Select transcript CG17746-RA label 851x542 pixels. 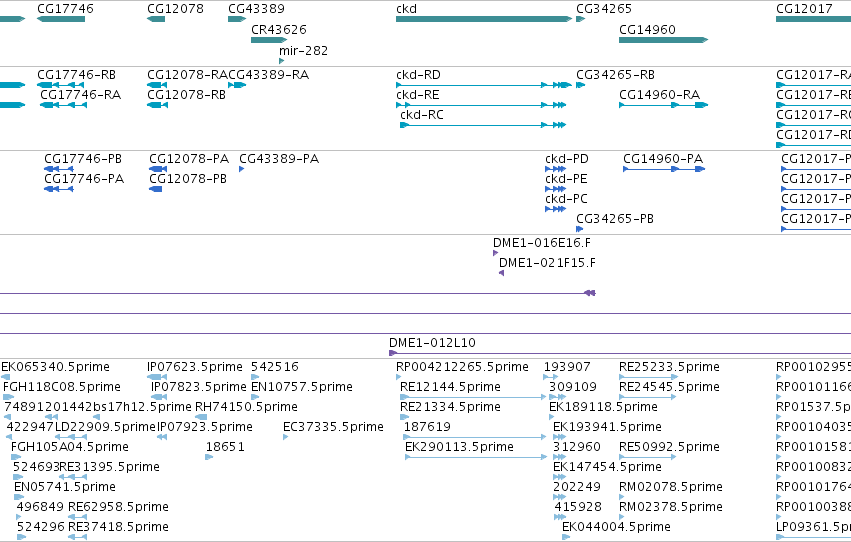pyautogui.click(x=80, y=95)
